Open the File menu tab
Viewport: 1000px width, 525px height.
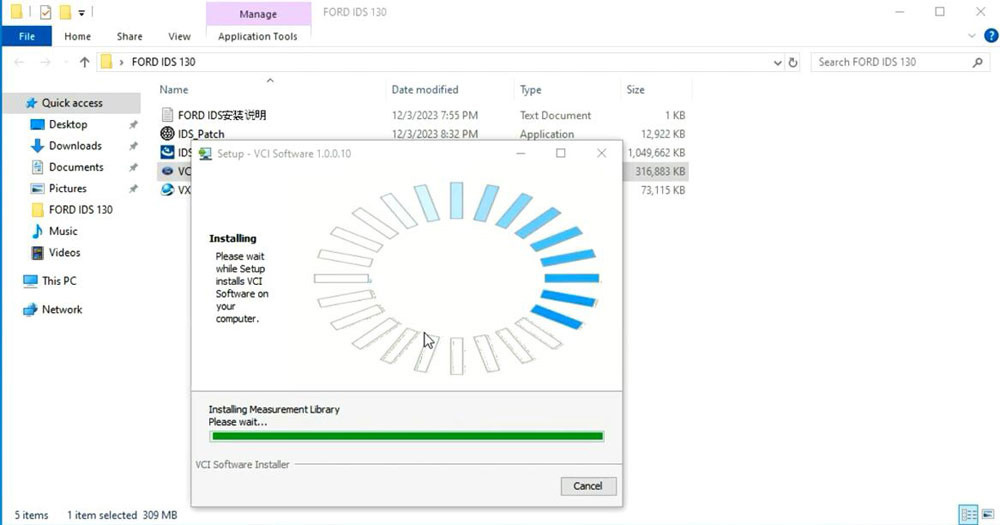[x=27, y=36]
